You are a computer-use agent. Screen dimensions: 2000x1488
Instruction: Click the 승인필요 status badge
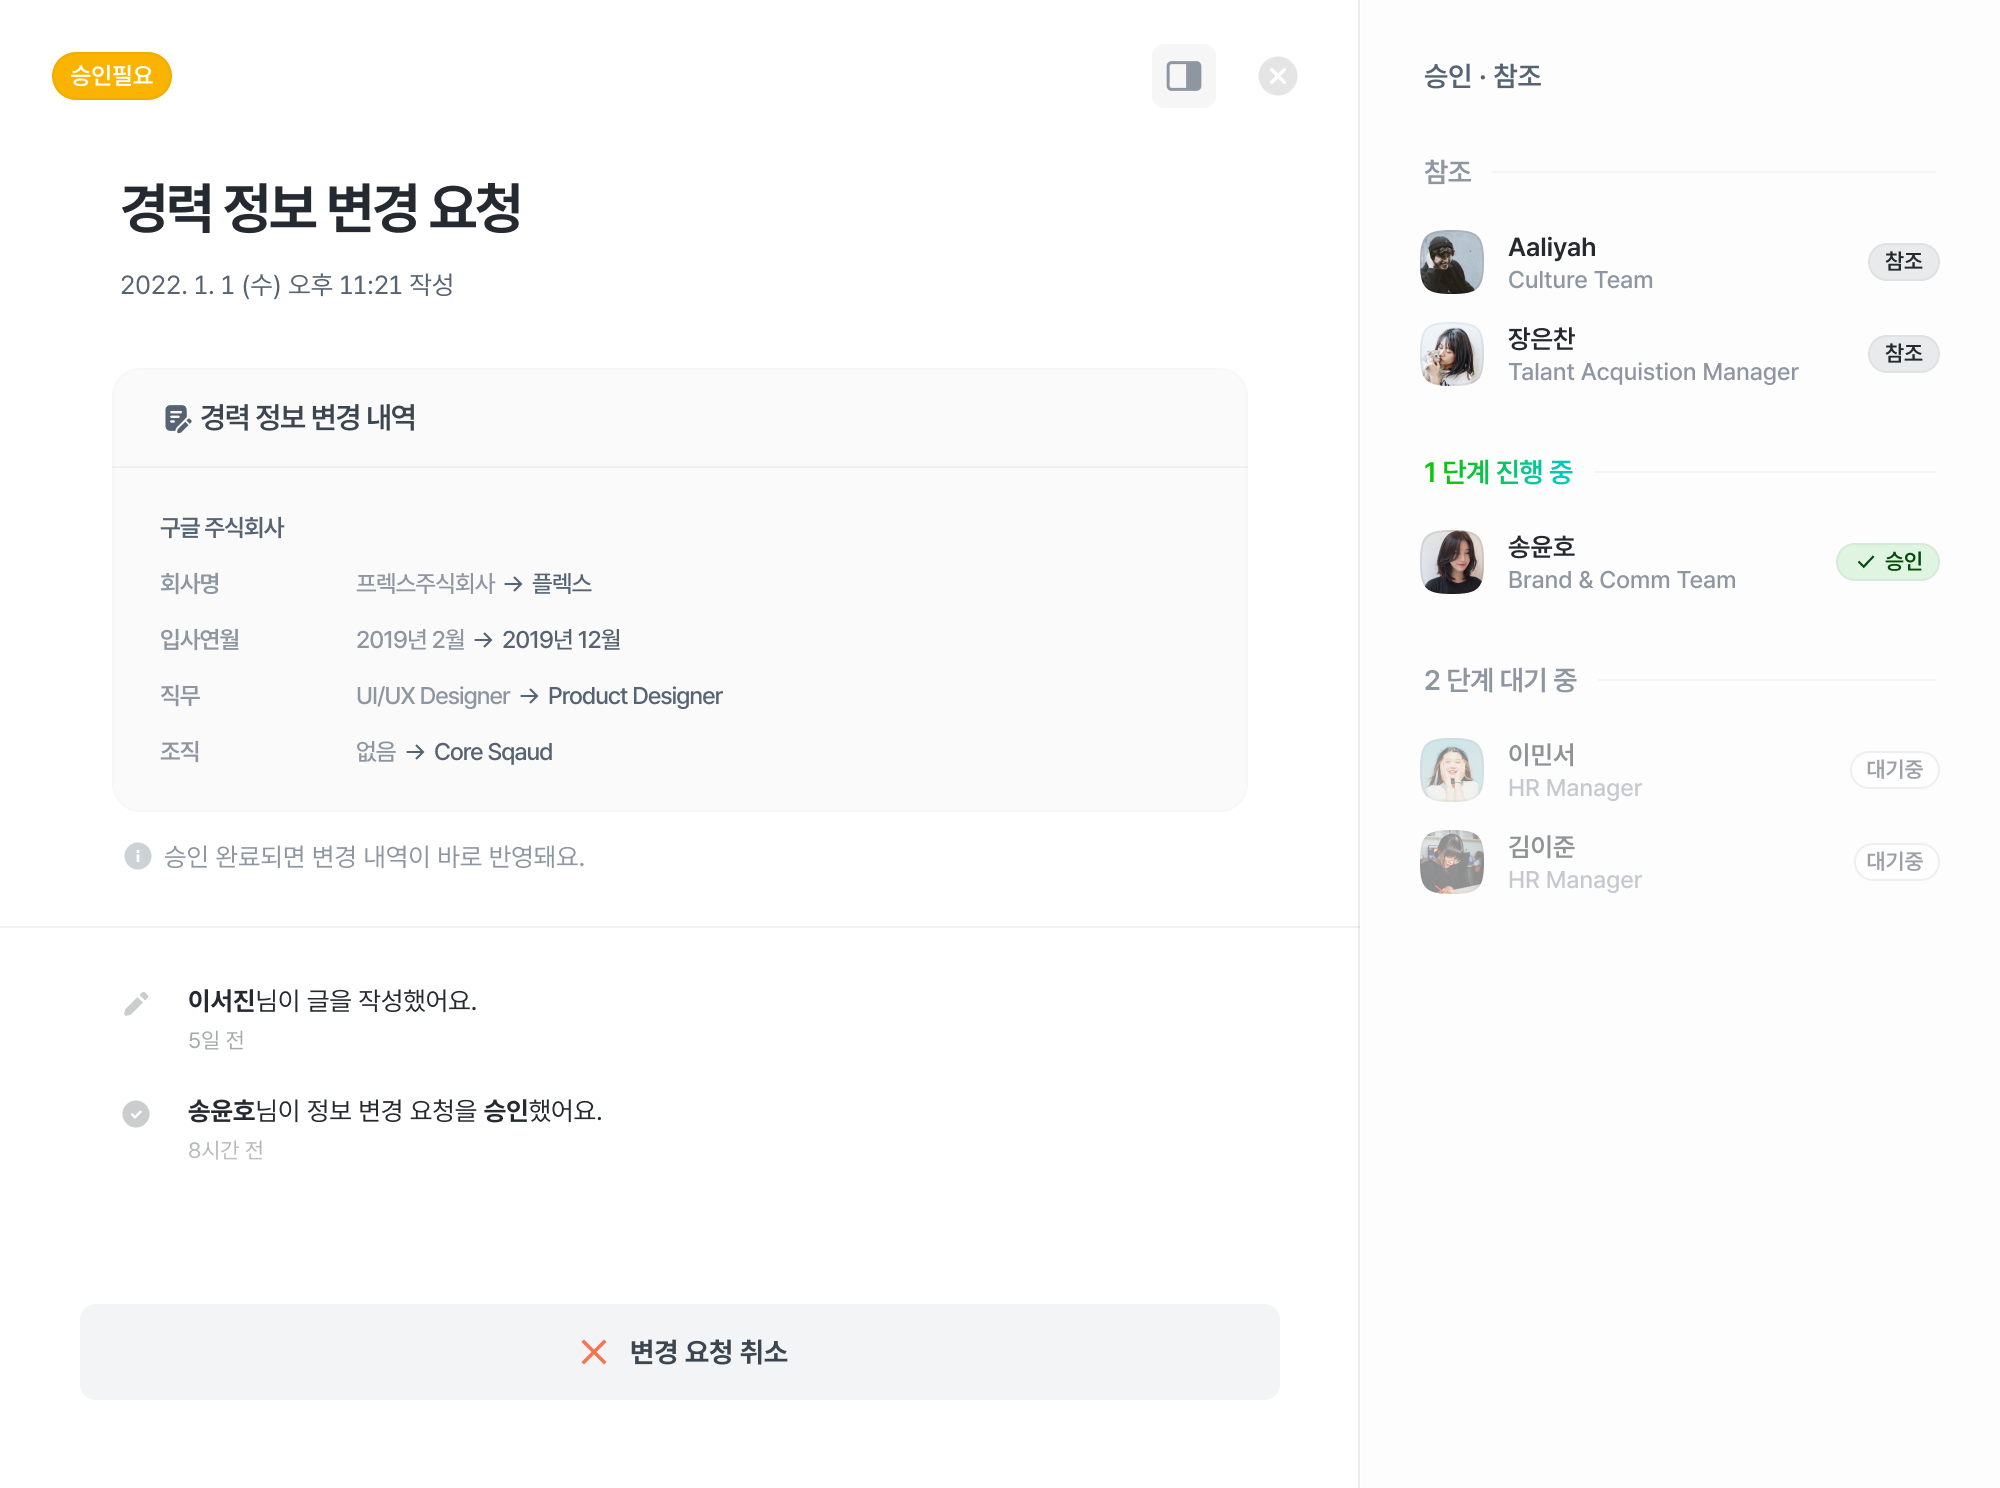tap(112, 76)
